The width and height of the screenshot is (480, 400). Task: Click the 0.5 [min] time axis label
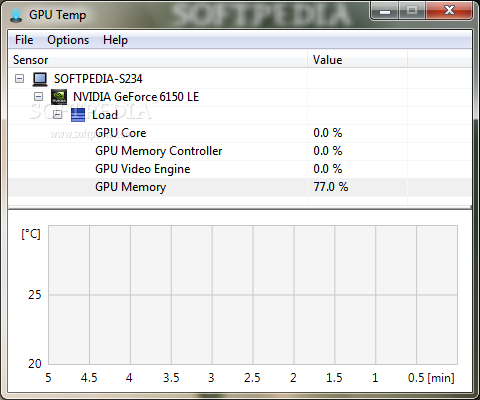coord(431,378)
